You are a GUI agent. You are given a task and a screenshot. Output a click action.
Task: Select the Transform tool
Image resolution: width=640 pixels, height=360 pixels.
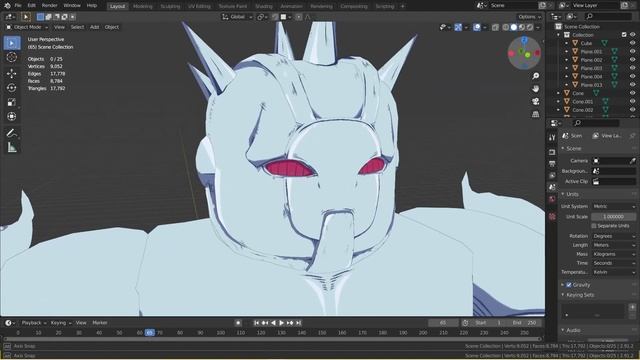click(x=12, y=117)
